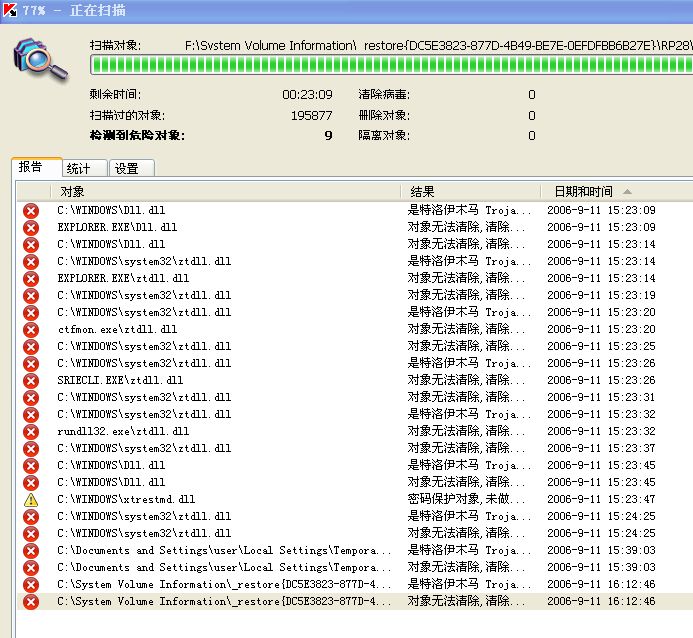Click the green scan progress bar

[391, 65]
